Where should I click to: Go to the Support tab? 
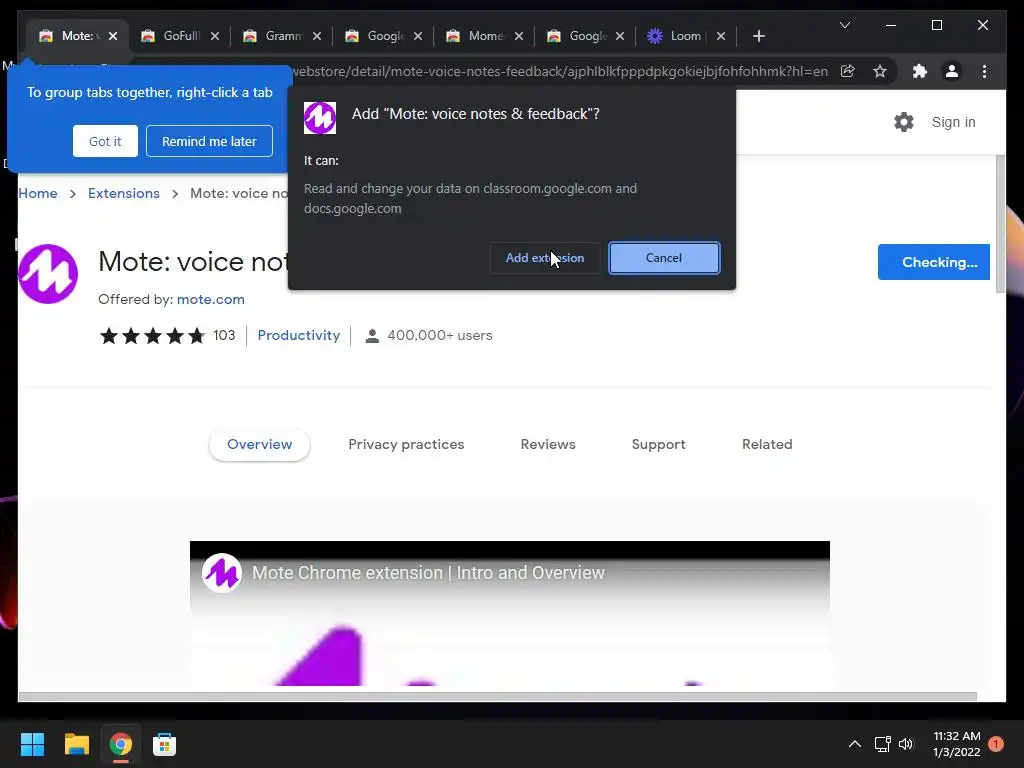(x=658, y=444)
